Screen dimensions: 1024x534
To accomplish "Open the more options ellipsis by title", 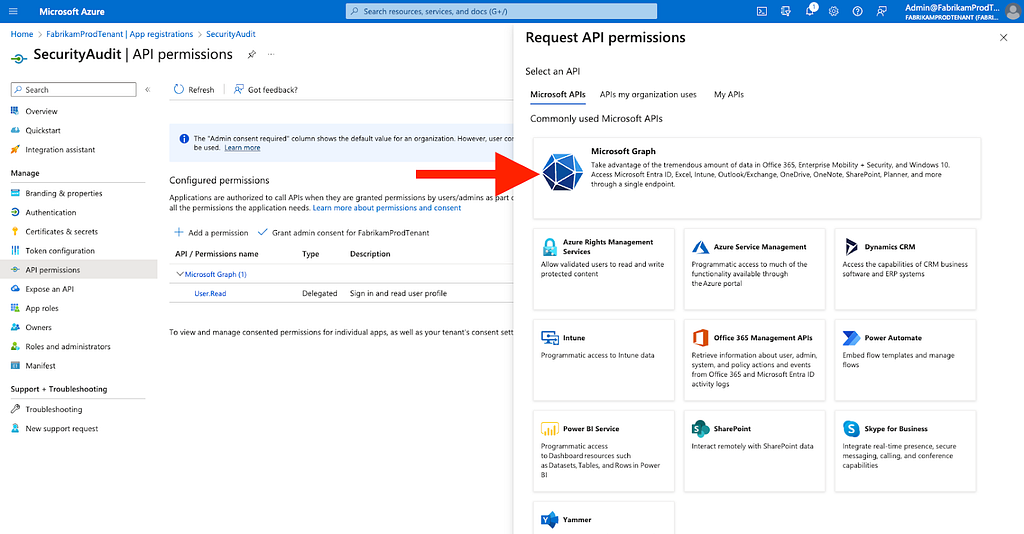I will (x=271, y=54).
